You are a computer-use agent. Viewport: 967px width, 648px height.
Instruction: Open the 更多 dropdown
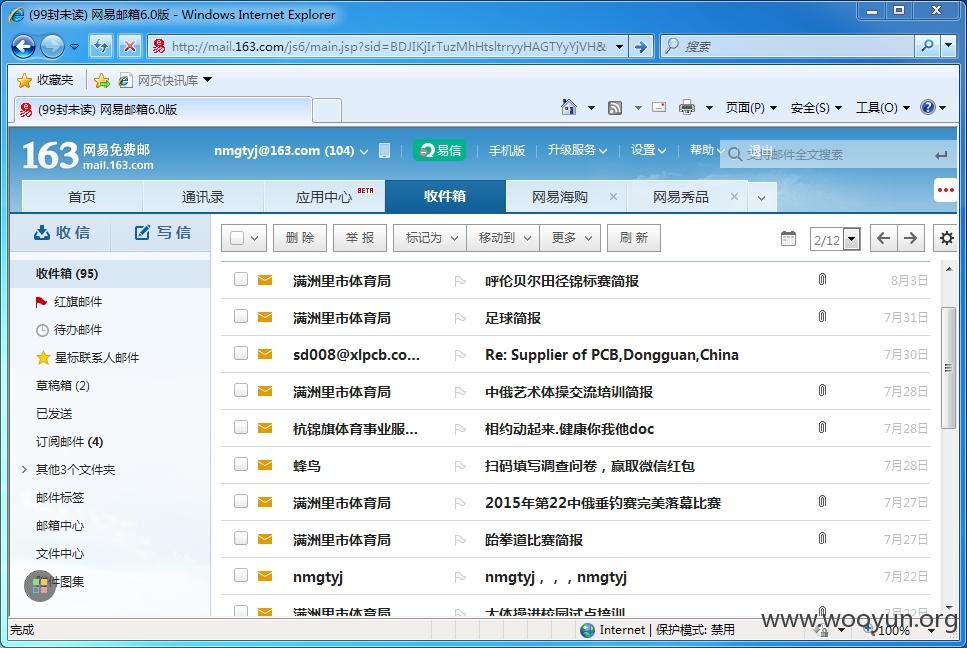[x=570, y=238]
